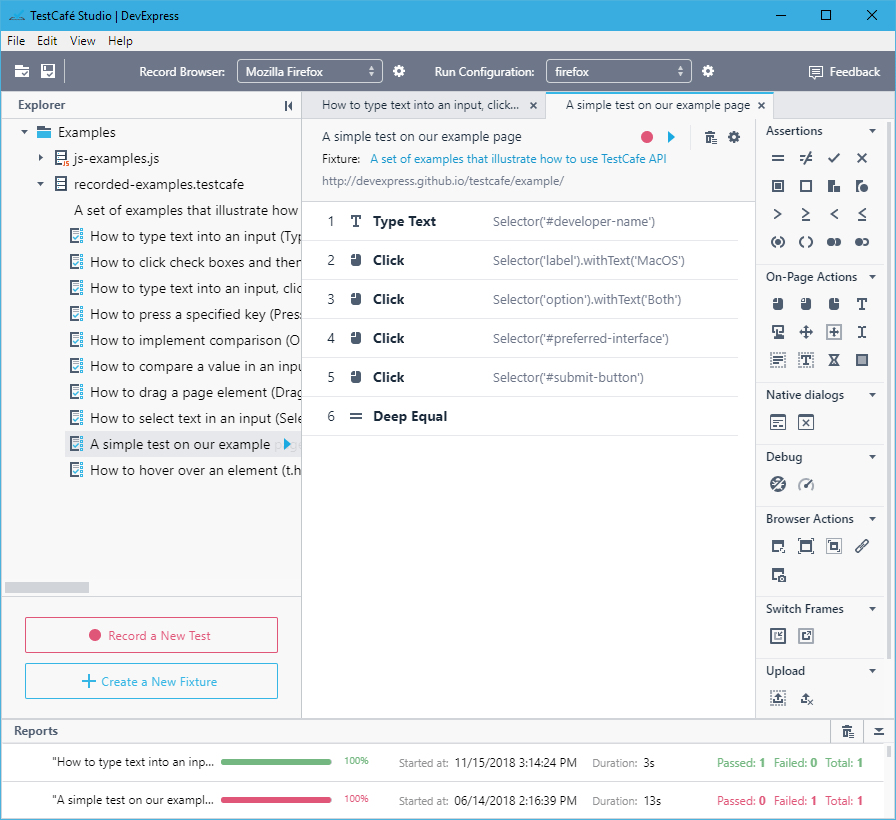The height and width of the screenshot is (820, 896).
Task: Add the Greater Than or Equal assertion
Action: click(x=806, y=214)
